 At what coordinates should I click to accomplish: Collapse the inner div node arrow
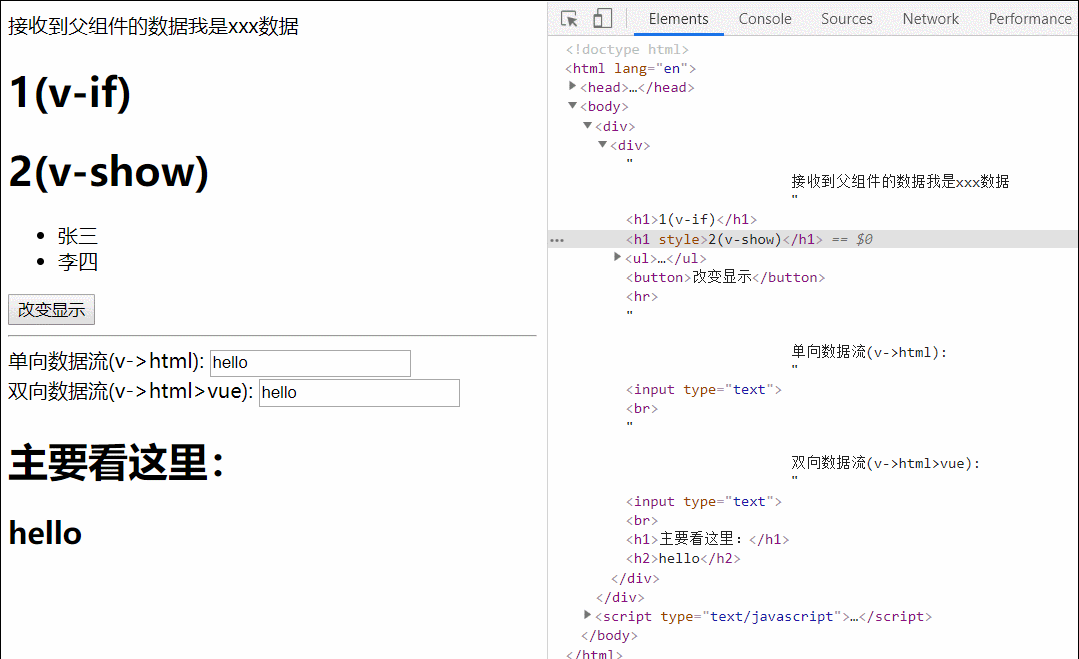point(602,144)
